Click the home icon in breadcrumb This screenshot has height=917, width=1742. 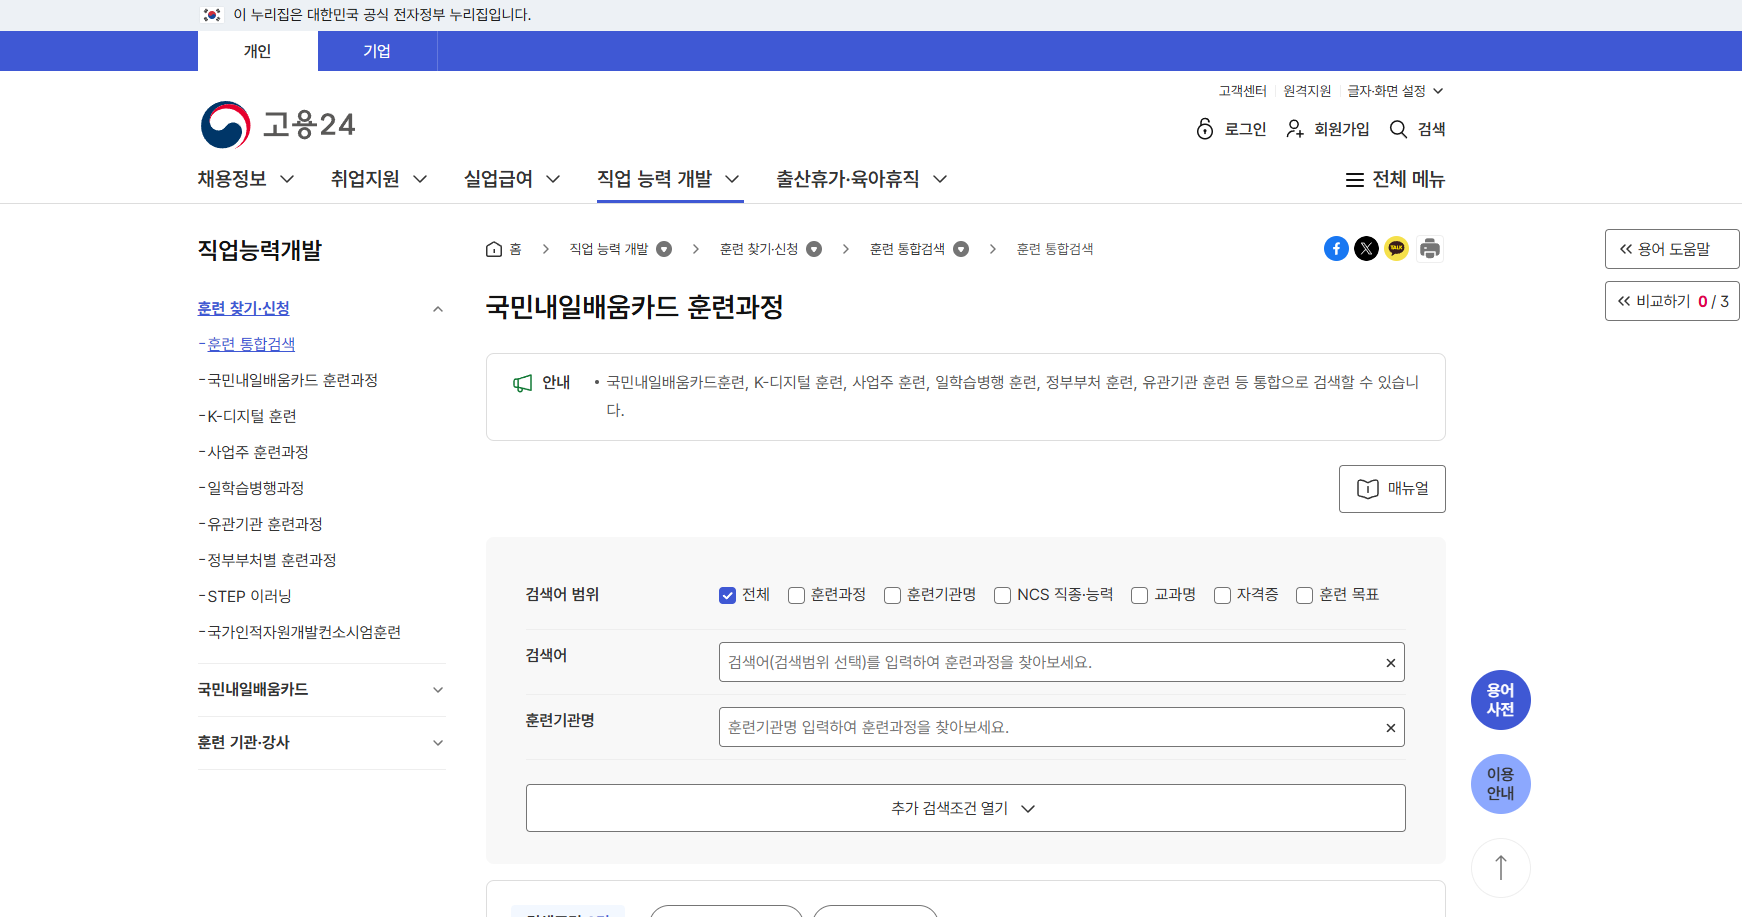[x=494, y=249]
